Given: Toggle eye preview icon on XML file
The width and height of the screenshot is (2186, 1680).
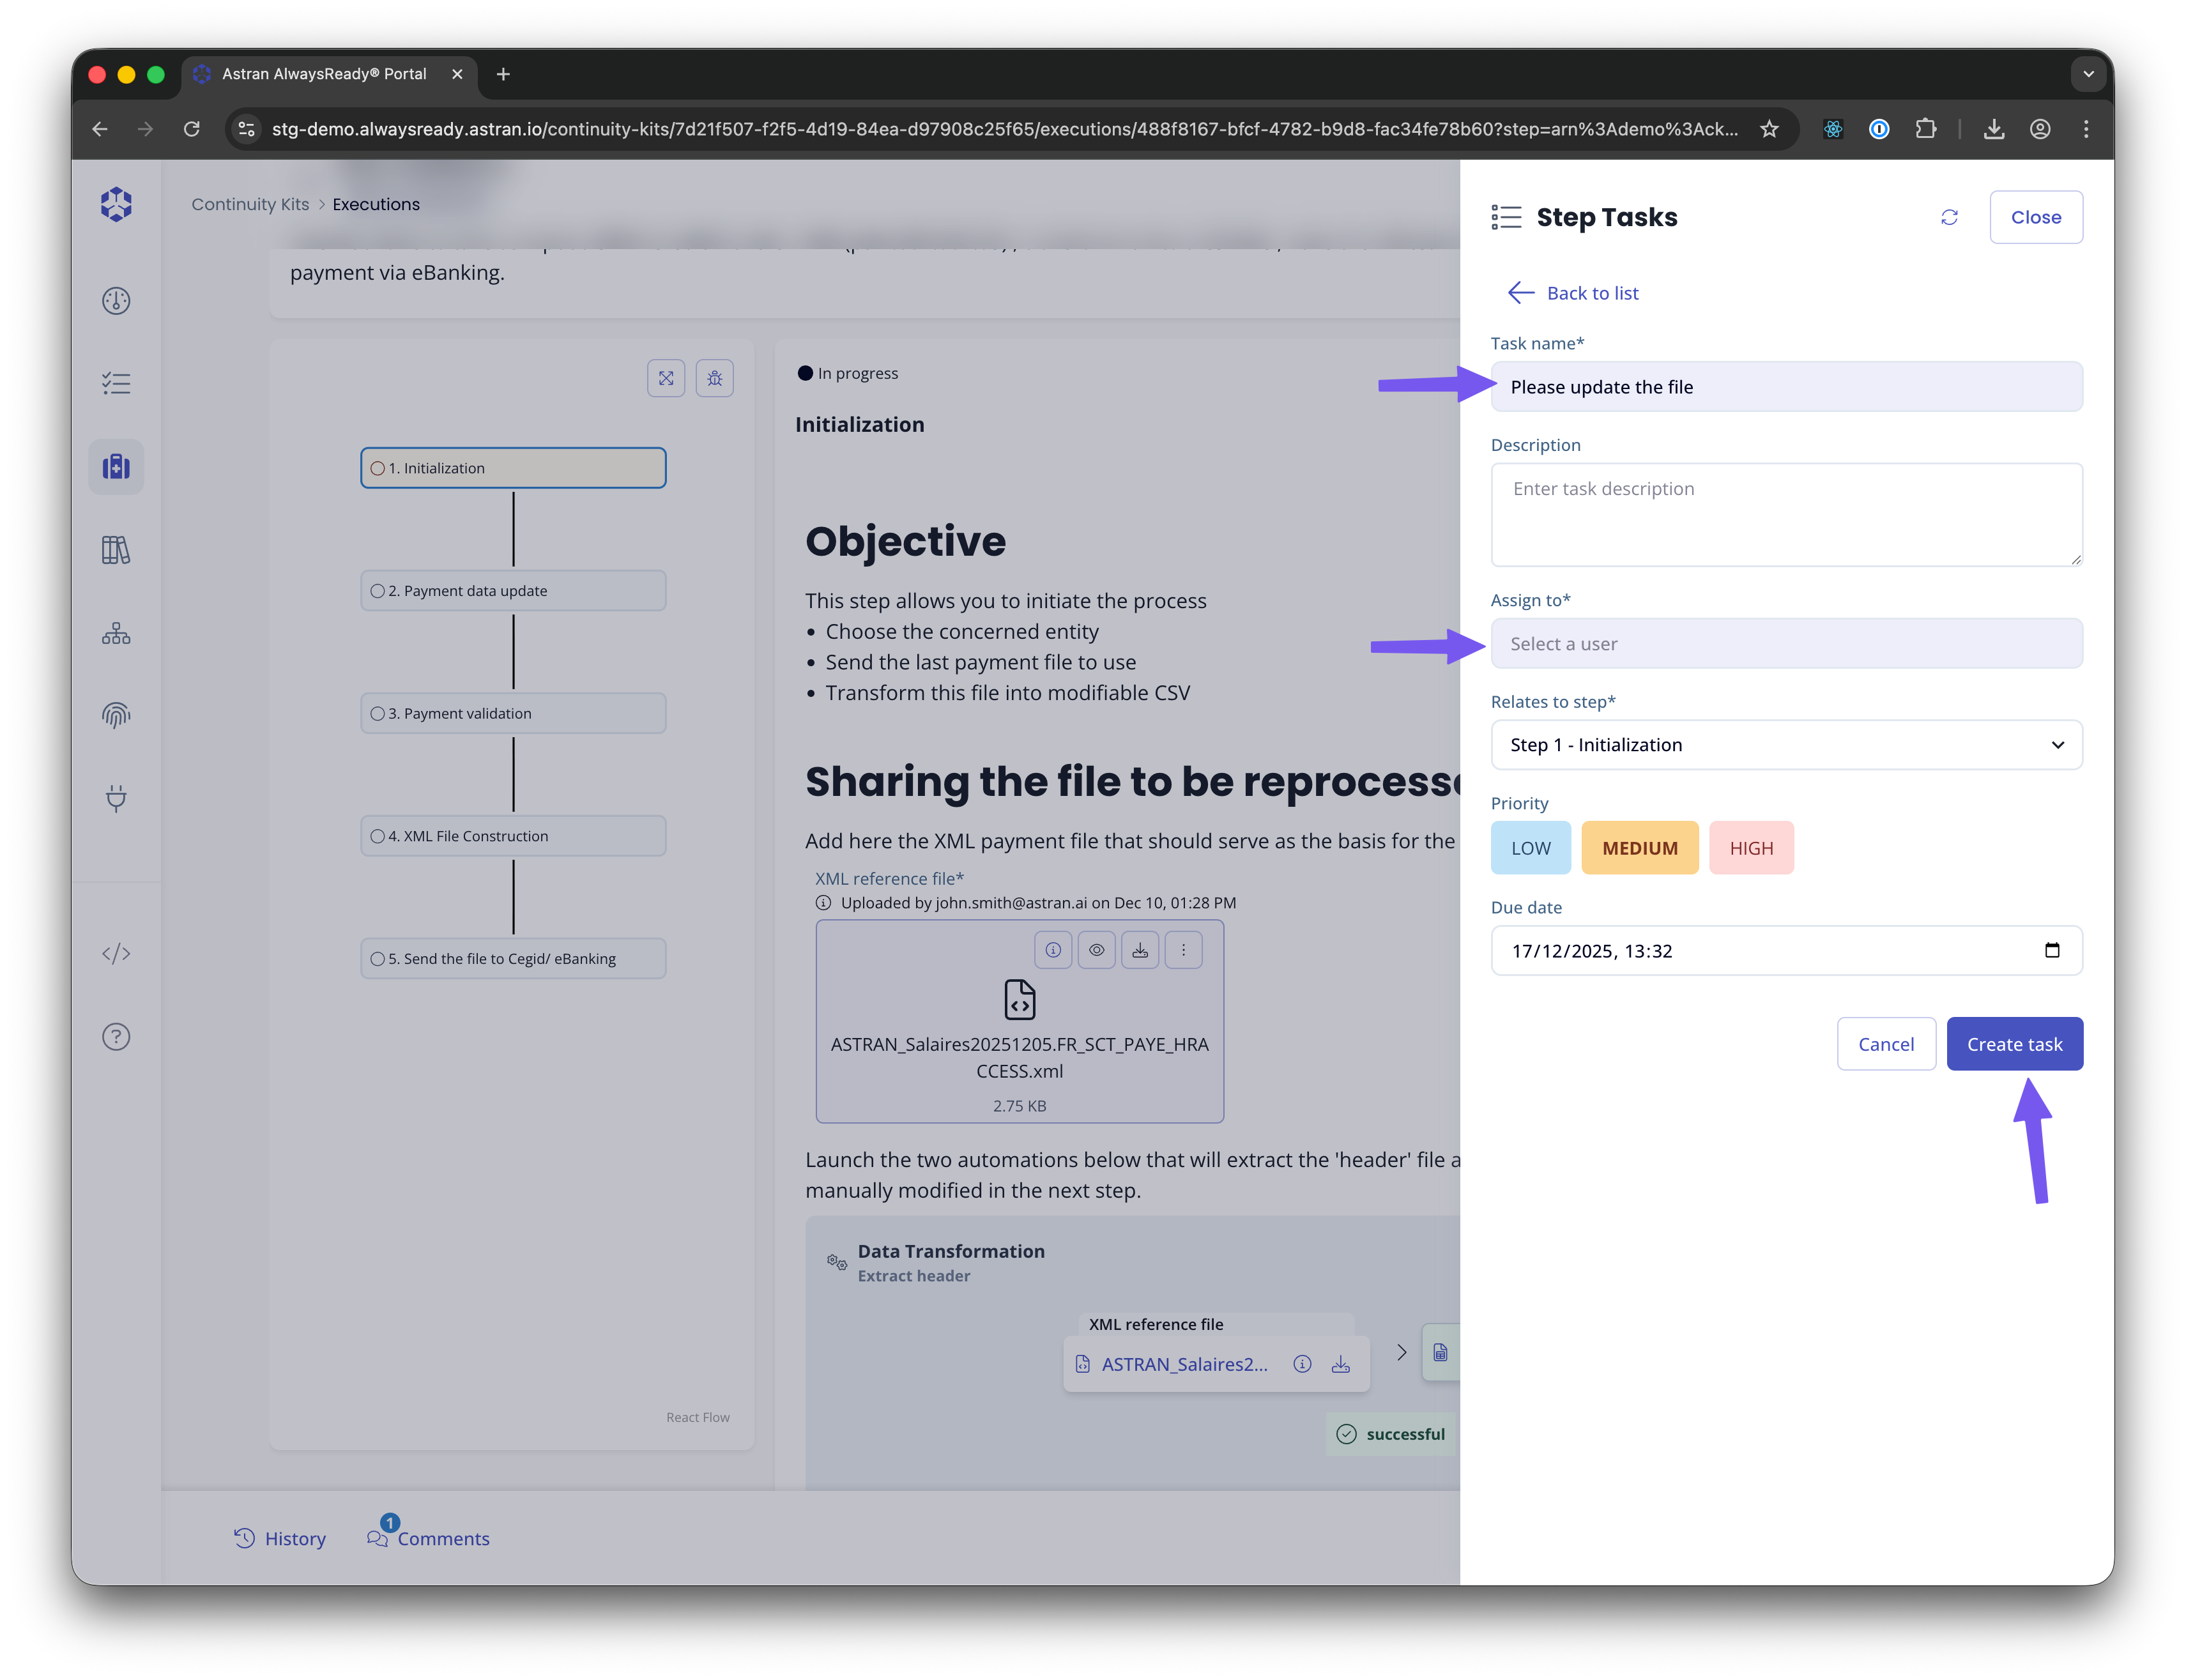Looking at the screenshot, I should point(1097,950).
